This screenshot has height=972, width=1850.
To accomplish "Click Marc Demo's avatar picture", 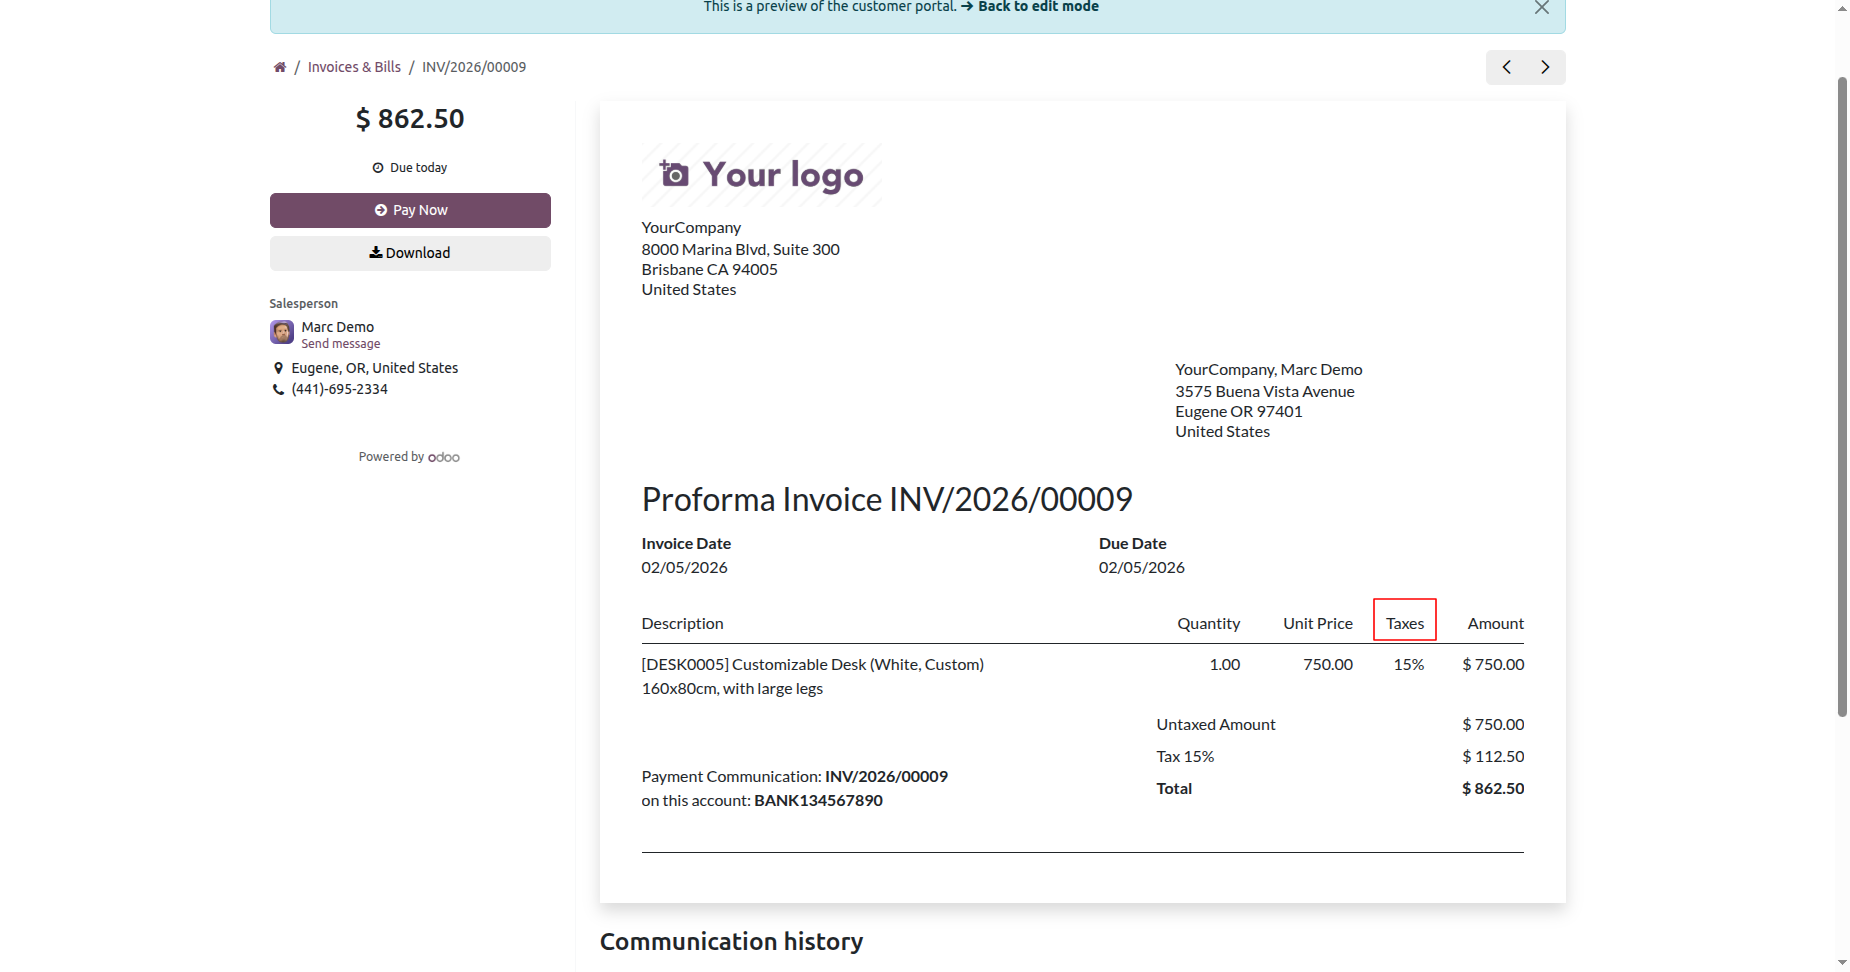I will (x=282, y=332).
